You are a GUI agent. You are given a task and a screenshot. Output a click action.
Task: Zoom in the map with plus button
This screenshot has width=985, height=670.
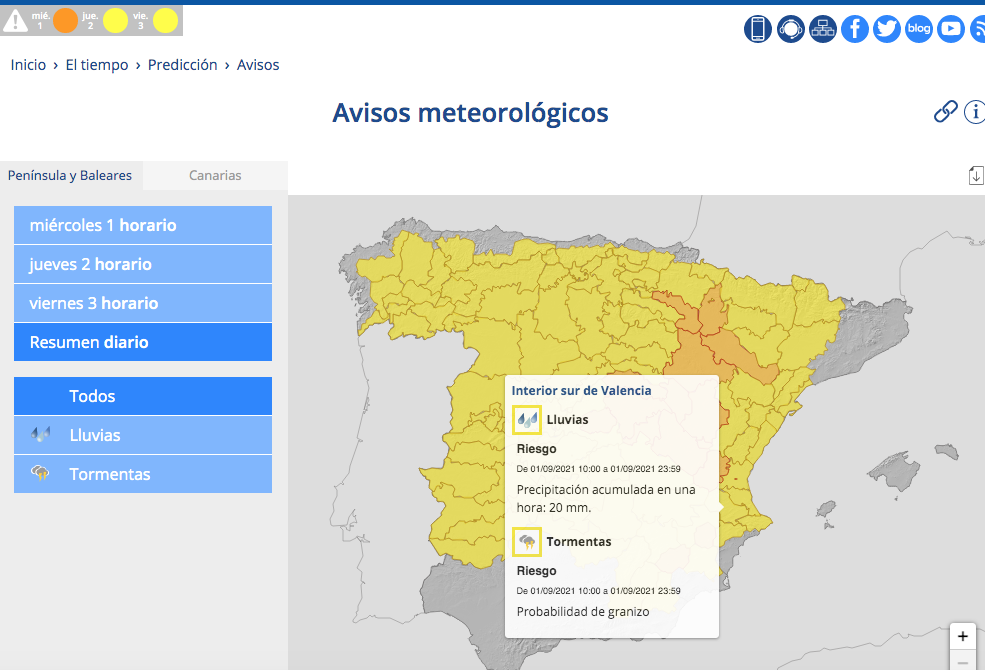click(962, 636)
